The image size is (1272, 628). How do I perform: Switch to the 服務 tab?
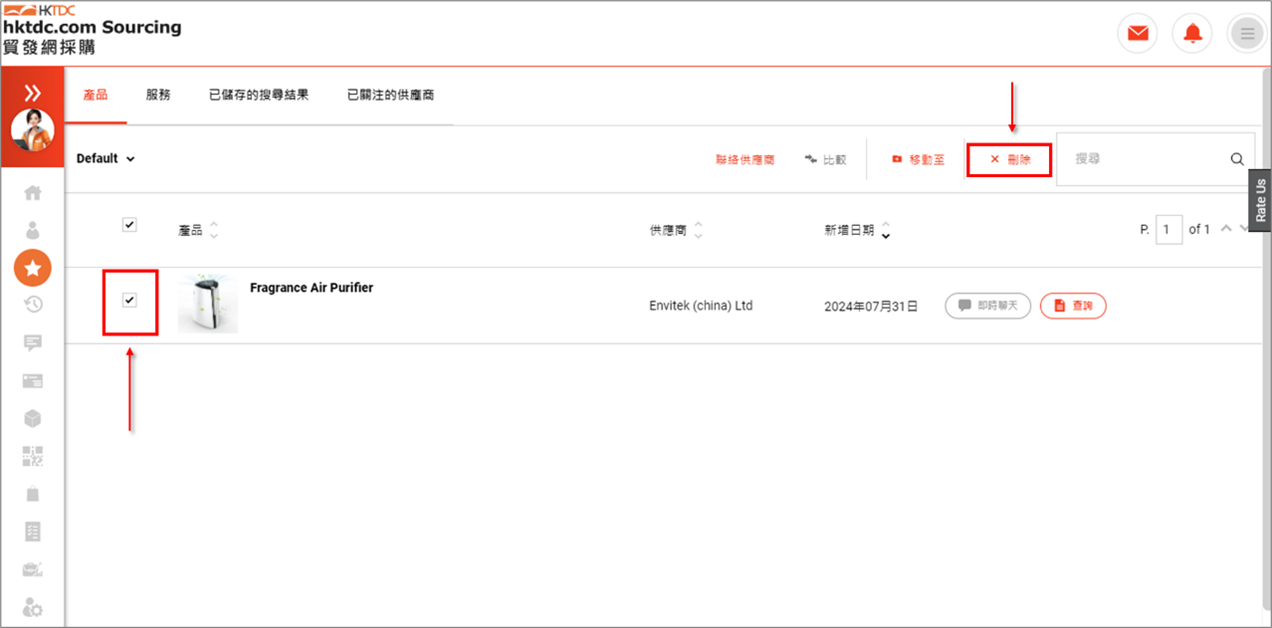[158, 95]
